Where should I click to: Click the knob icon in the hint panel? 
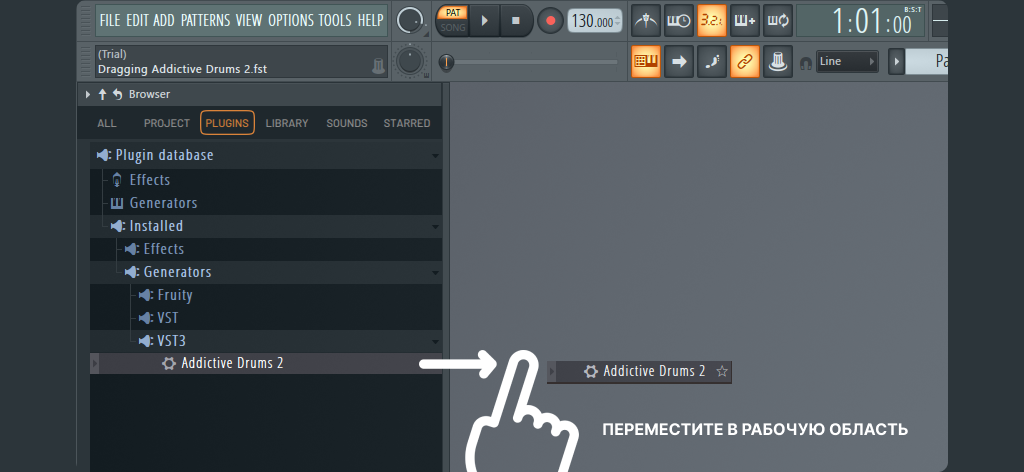coord(379,66)
